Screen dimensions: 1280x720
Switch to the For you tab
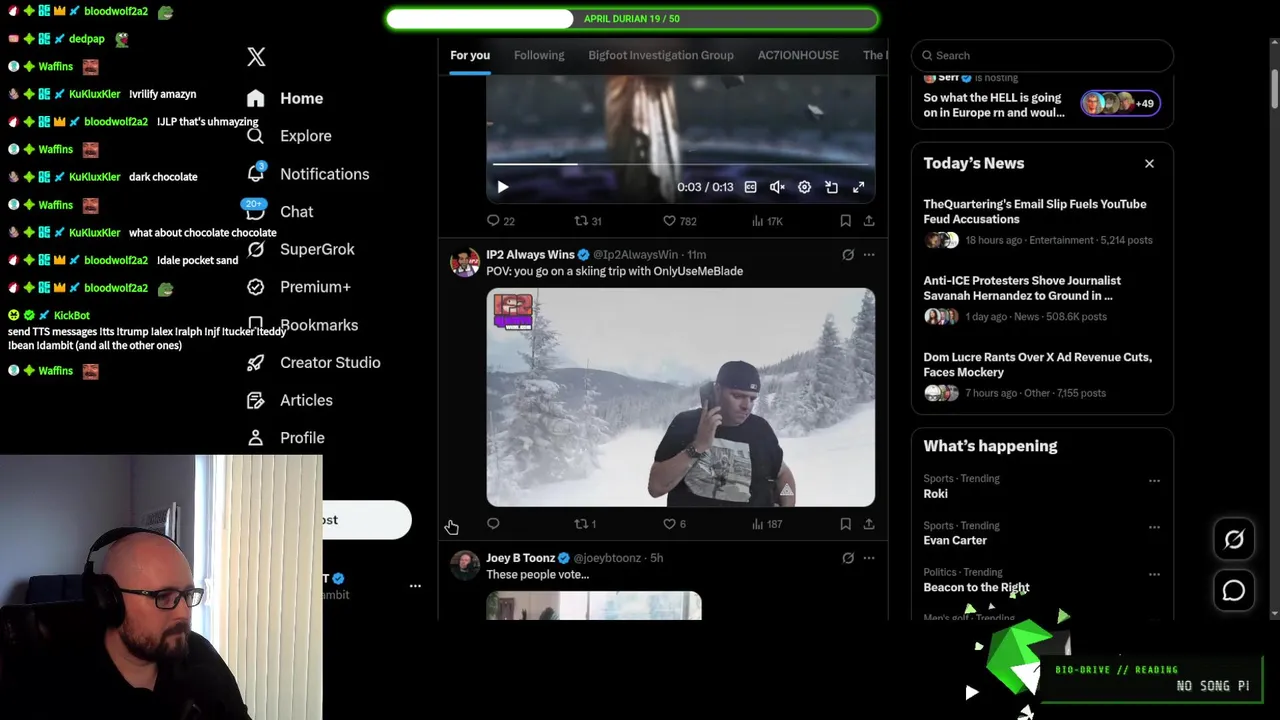[x=470, y=55]
